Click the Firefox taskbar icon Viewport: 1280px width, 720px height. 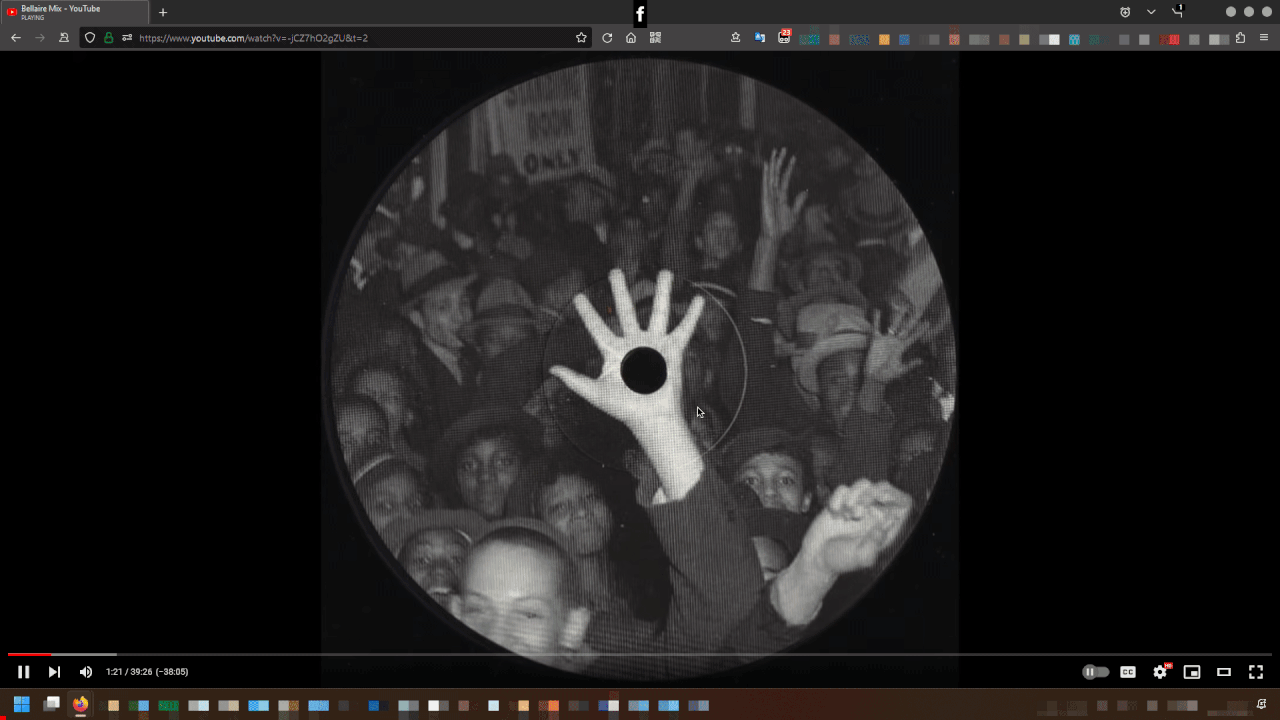(x=80, y=704)
